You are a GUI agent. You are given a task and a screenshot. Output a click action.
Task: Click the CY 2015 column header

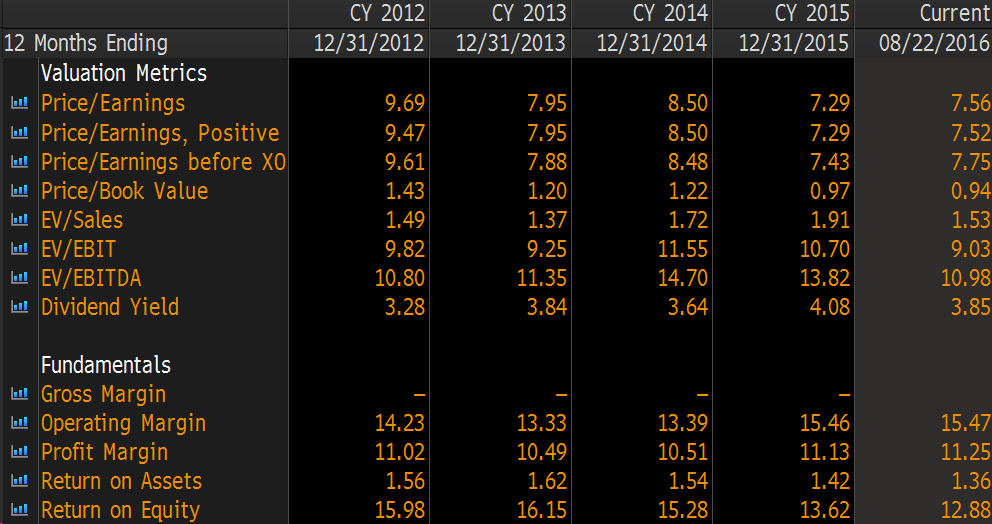812,13
